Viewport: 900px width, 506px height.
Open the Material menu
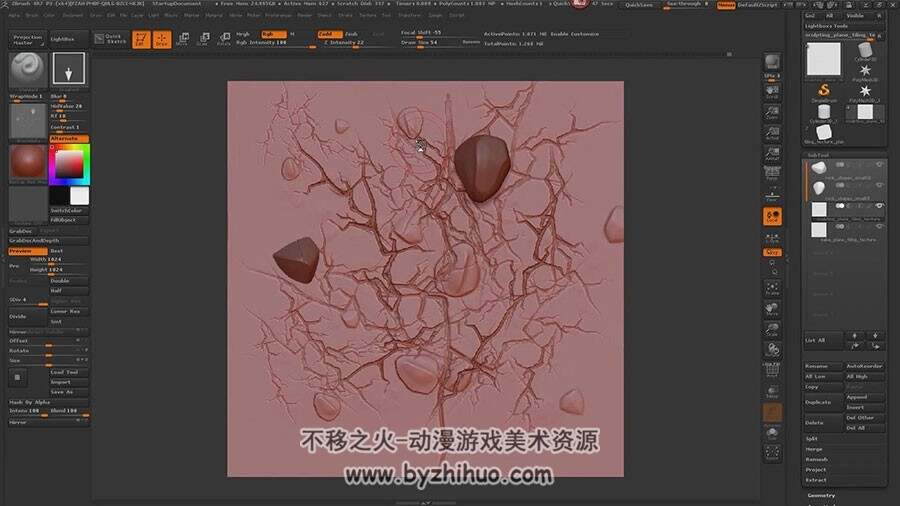click(x=214, y=15)
